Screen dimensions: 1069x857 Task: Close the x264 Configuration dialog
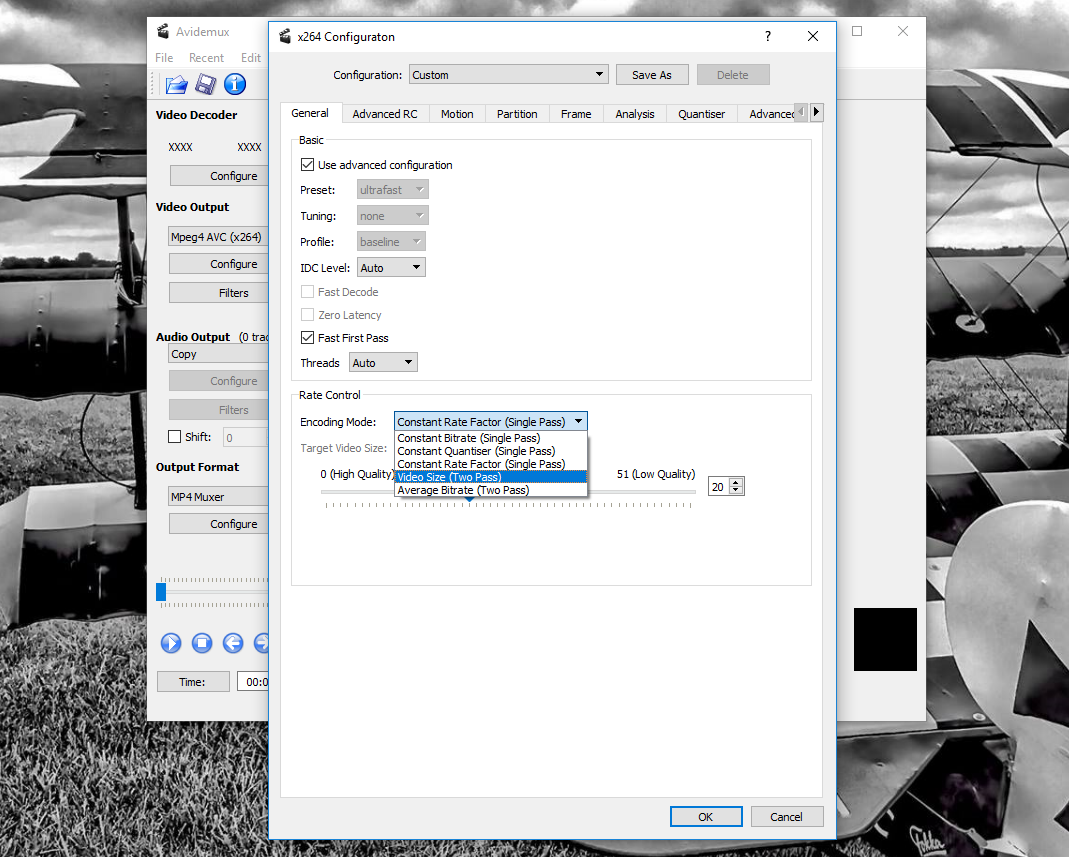pos(813,36)
